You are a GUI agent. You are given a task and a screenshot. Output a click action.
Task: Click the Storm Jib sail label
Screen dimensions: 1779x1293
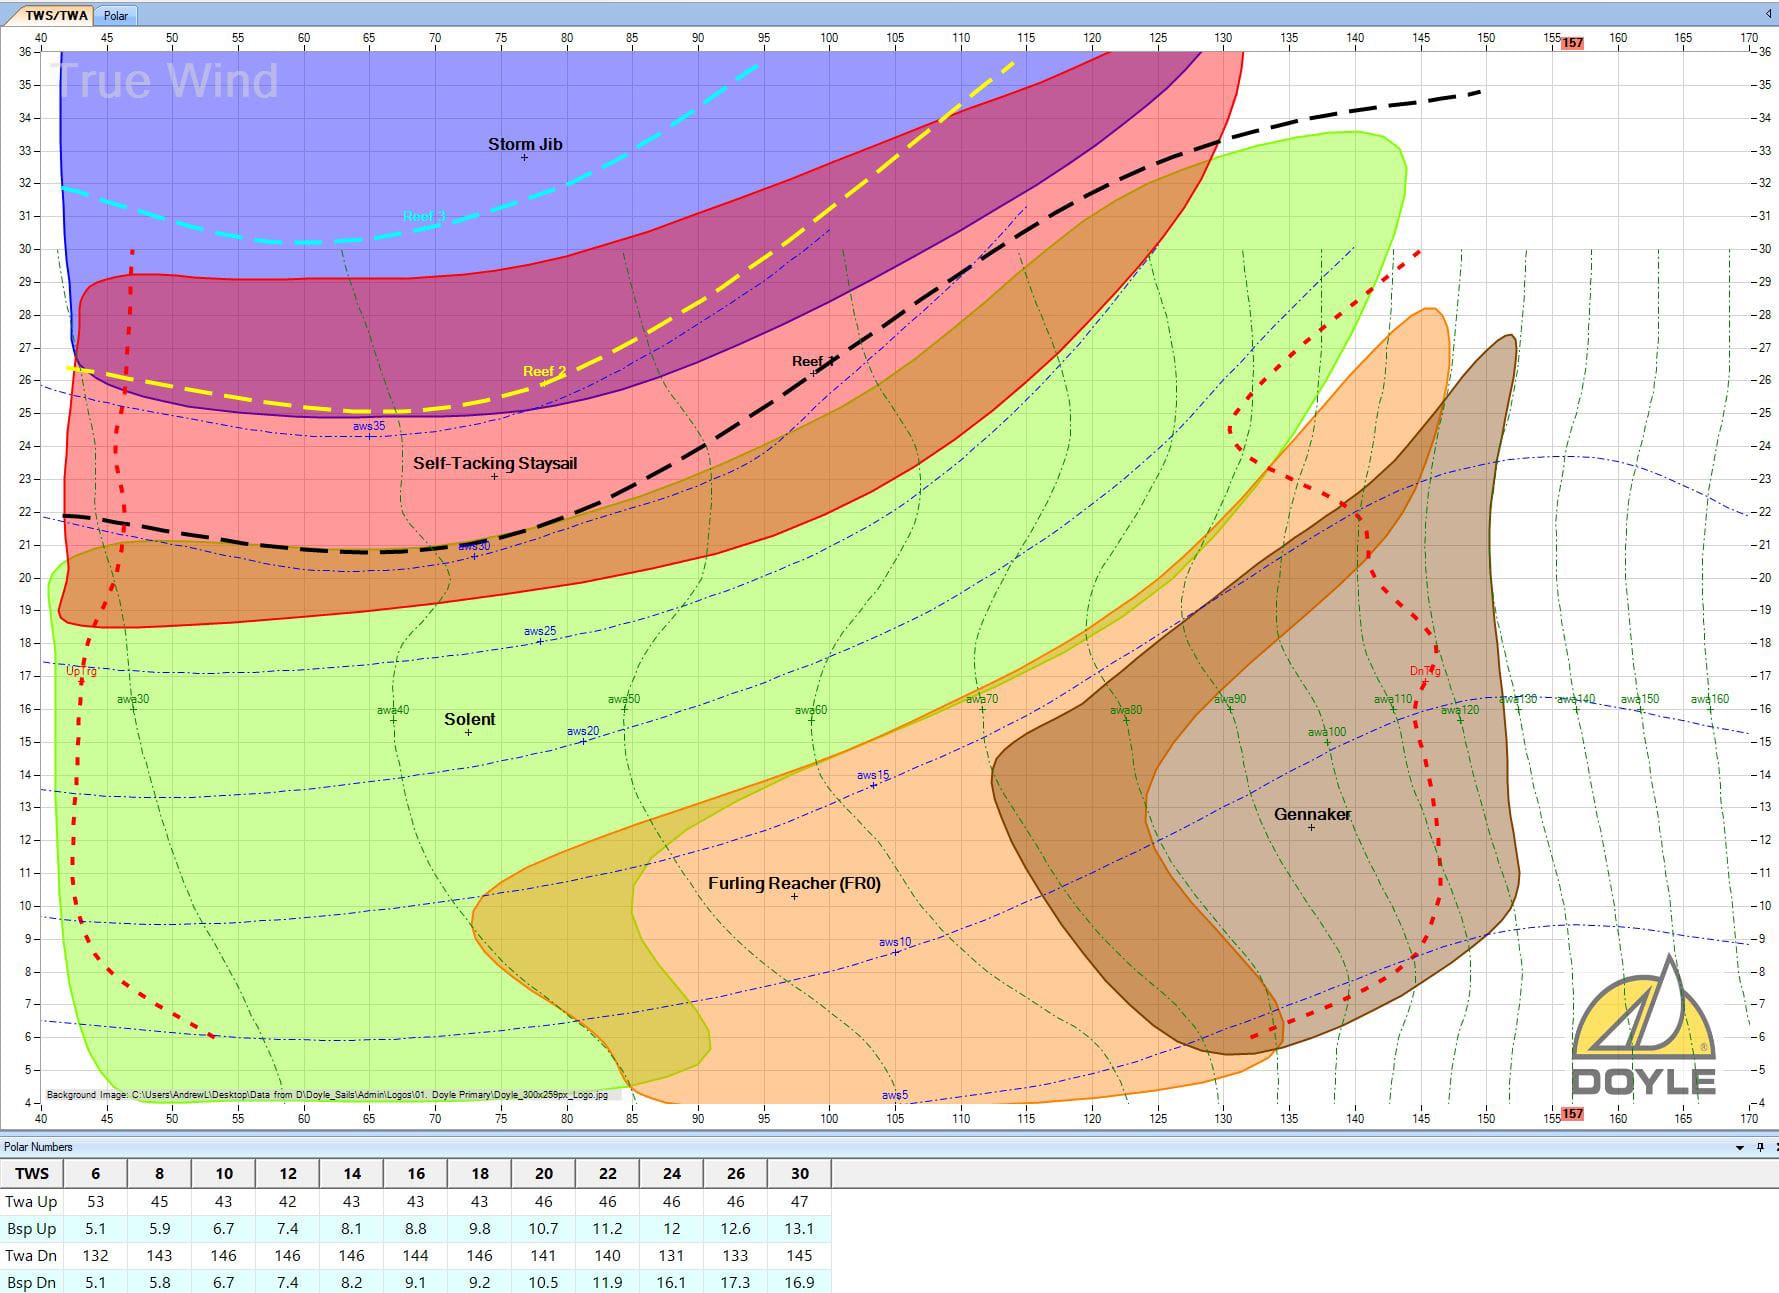pyautogui.click(x=525, y=144)
